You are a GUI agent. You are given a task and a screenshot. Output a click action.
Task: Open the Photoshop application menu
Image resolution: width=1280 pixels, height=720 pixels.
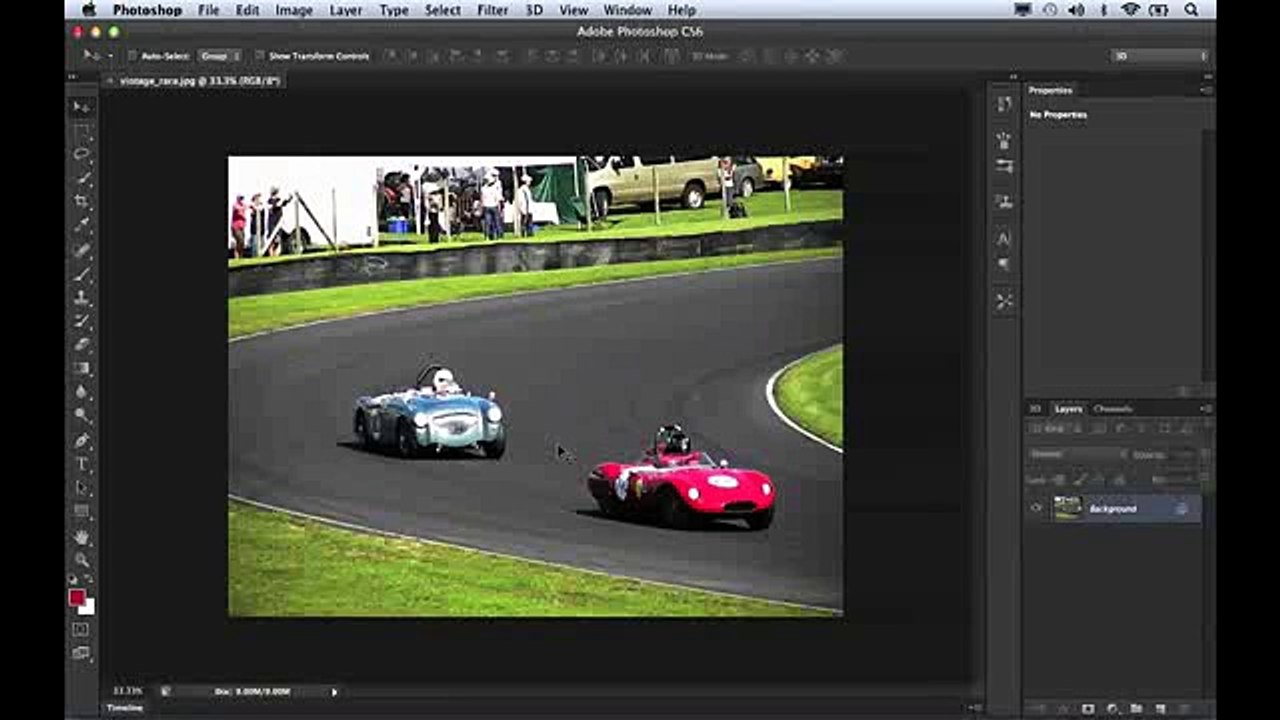pos(147,9)
